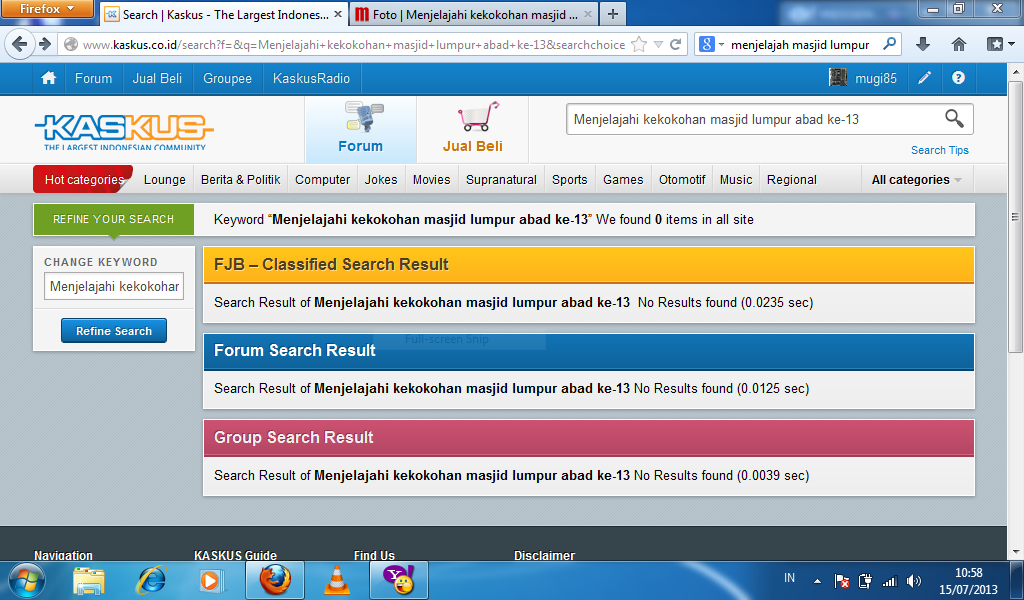Click the mugi85 username link
Viewport: 1024px width, 600px height.
(876, 78)
